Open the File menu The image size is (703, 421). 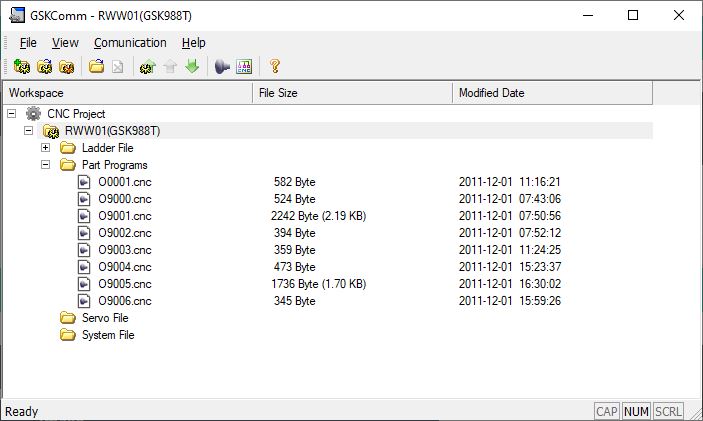coord(28,43)
